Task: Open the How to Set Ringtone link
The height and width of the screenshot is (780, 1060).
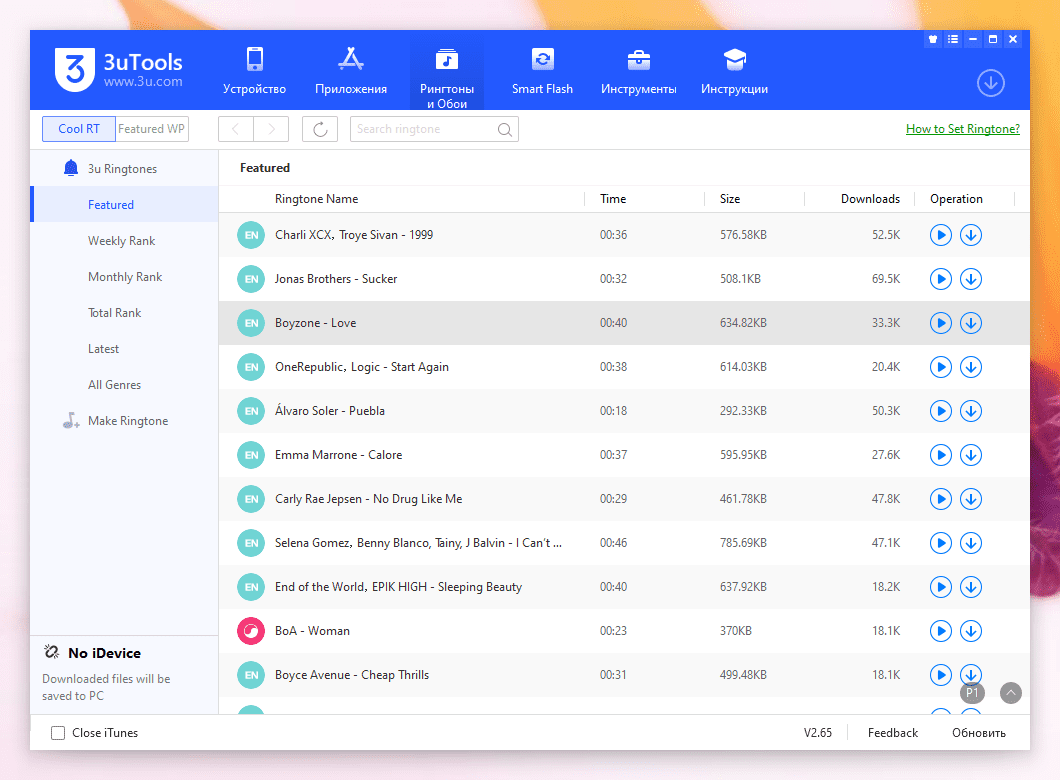Action: click(x=962, y=129)
